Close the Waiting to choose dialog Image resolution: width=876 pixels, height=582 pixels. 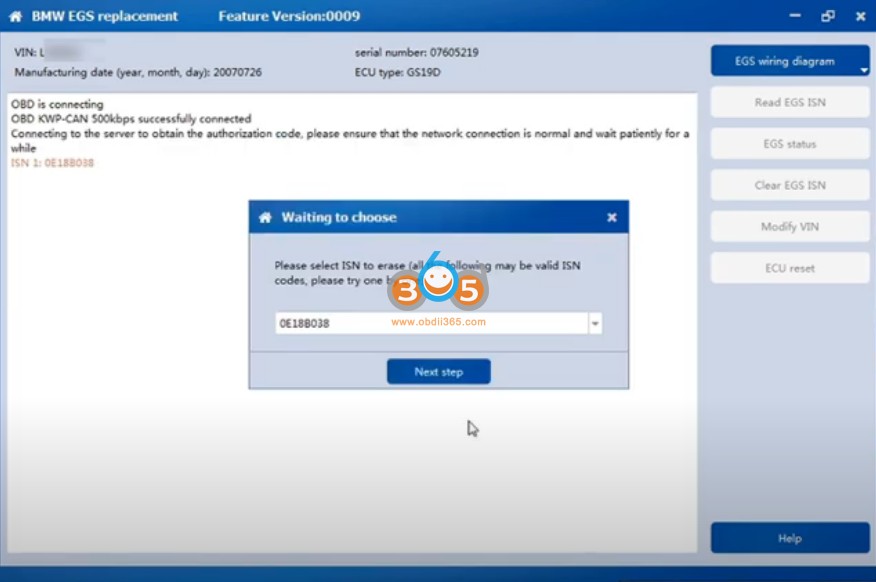(x=612, y=217)
